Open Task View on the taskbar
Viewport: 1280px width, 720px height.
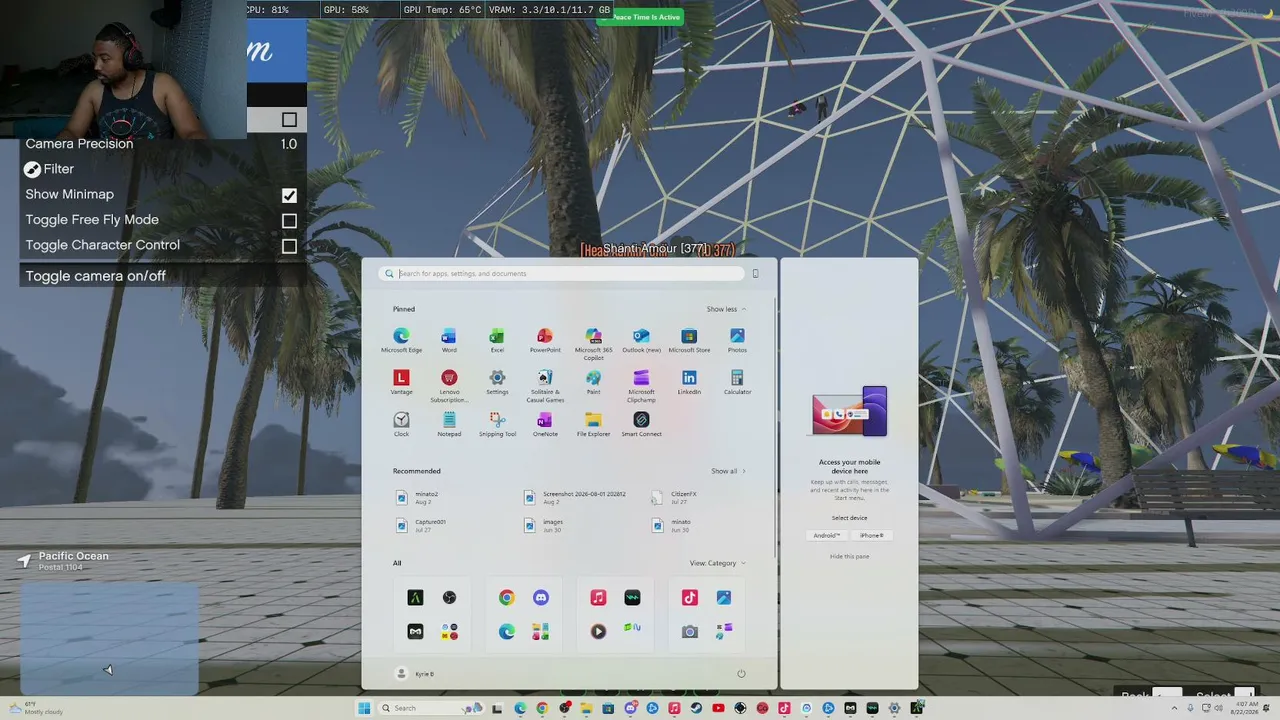497,708
